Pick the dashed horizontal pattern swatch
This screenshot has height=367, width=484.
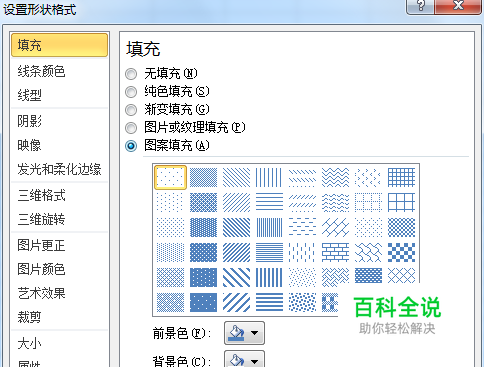(302, 227)
